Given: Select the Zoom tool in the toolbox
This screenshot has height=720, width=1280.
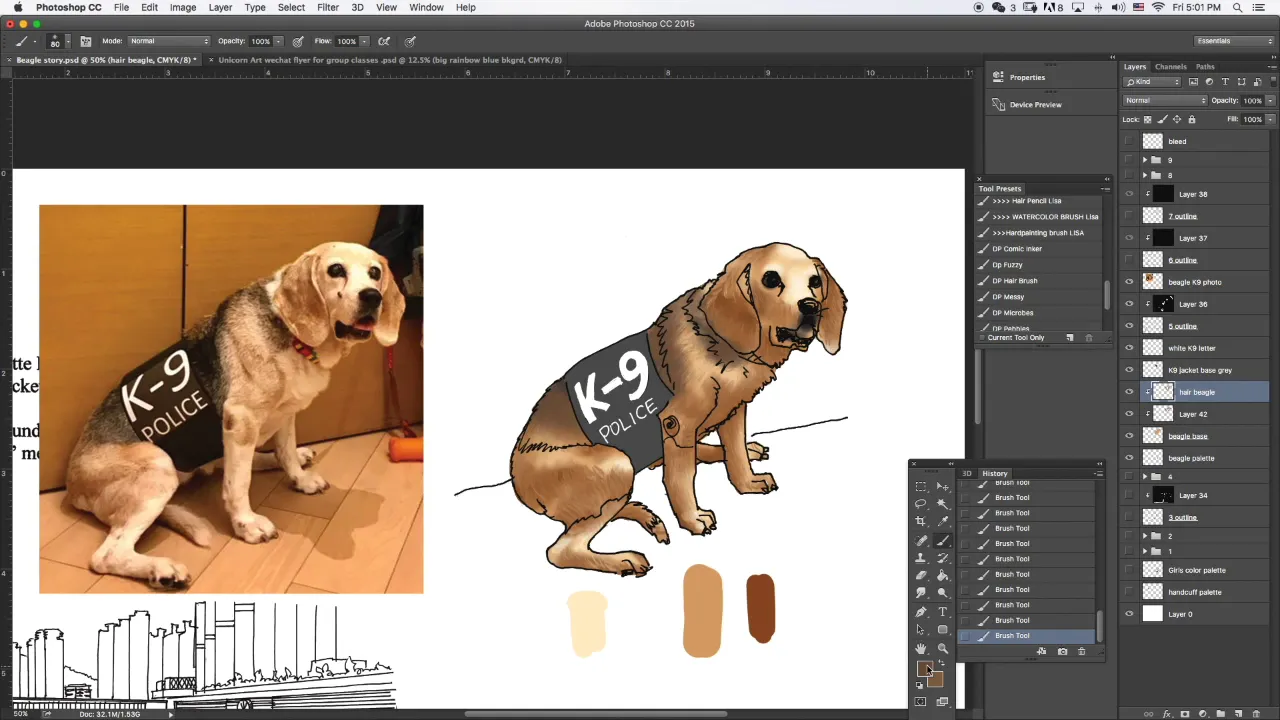Looking at the screenshot, I should (943, 648).
